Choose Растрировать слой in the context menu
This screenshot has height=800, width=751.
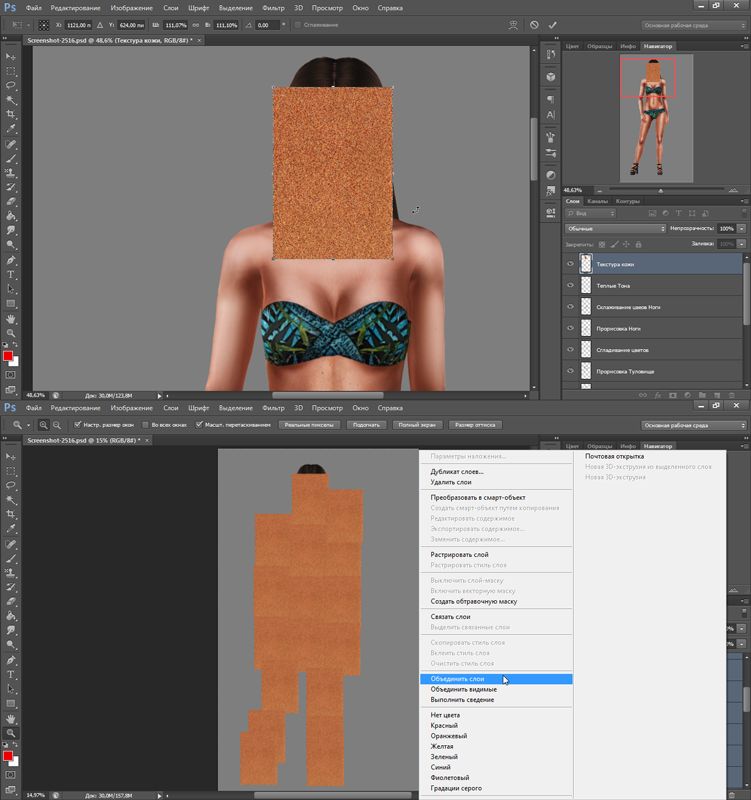click(459, 554)
